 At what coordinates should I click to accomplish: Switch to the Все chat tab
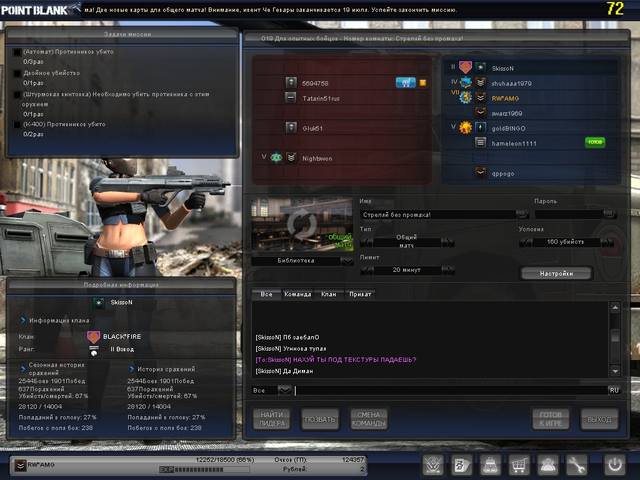[x=266, y=294]
